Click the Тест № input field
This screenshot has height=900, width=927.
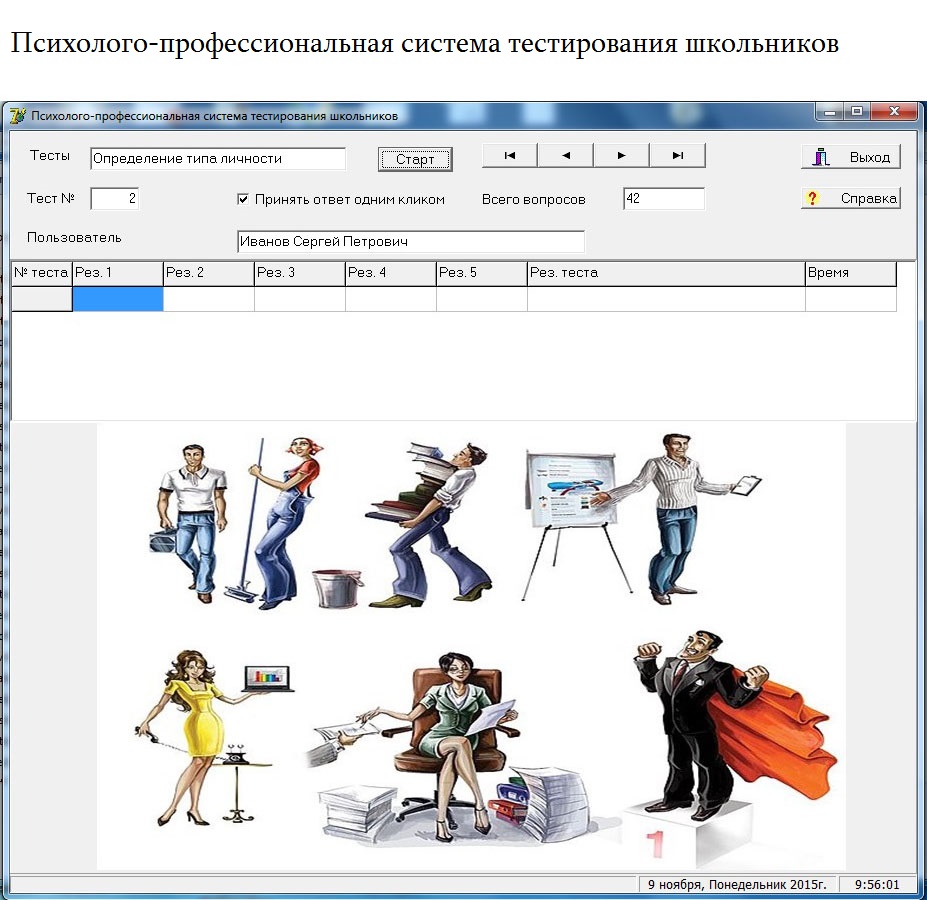coord(115,198)
